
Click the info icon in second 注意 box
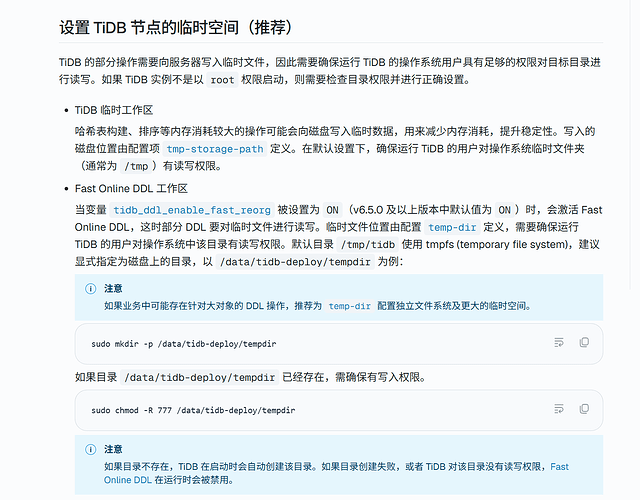90,449
